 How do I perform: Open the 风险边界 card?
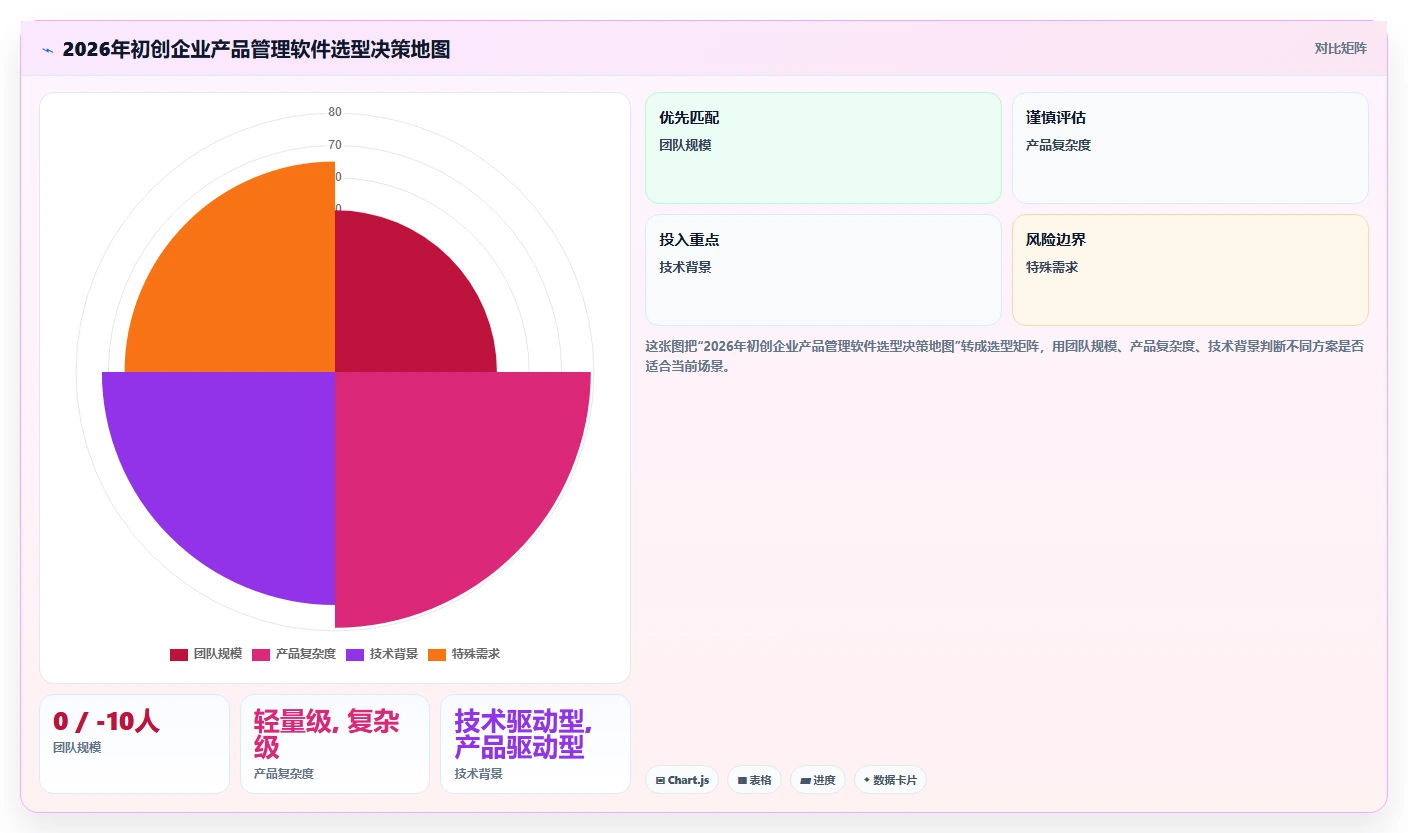1190,270
